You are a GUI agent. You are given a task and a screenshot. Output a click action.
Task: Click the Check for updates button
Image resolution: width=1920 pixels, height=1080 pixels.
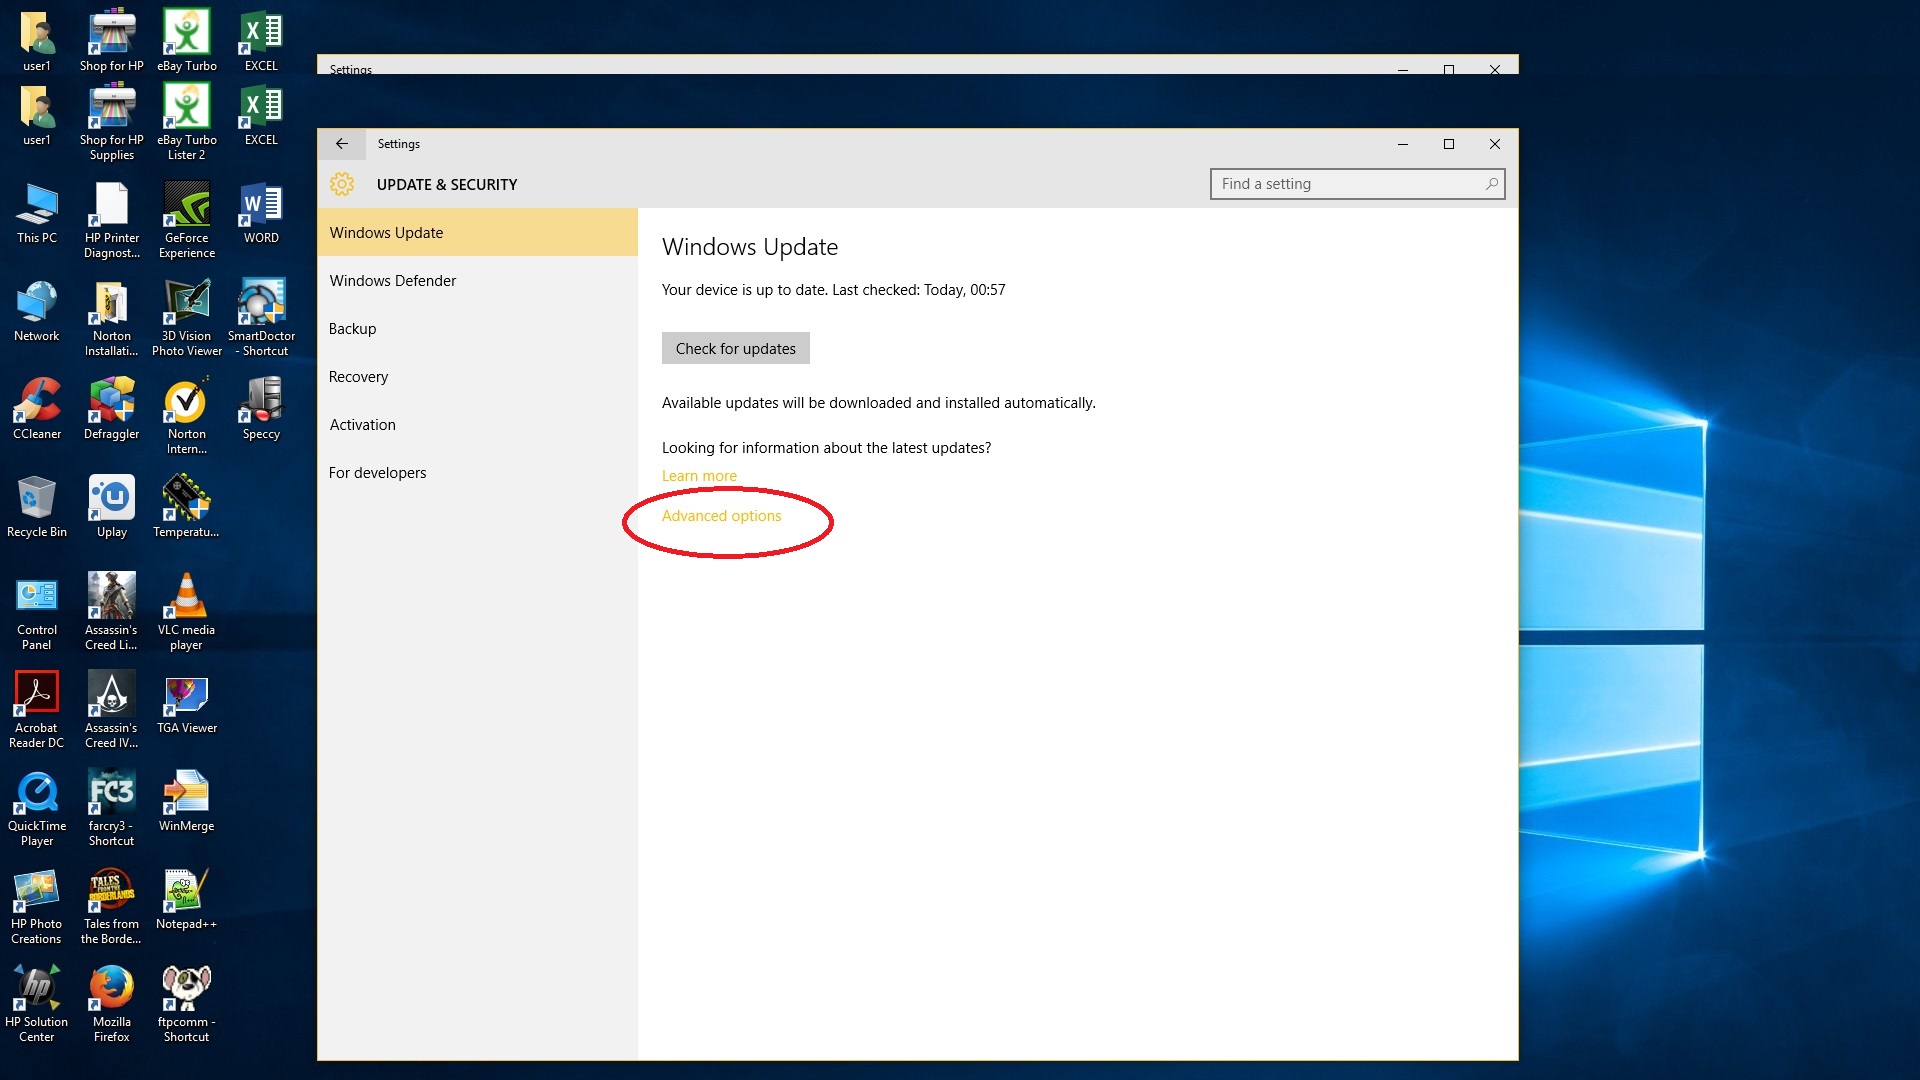[736, 348]
